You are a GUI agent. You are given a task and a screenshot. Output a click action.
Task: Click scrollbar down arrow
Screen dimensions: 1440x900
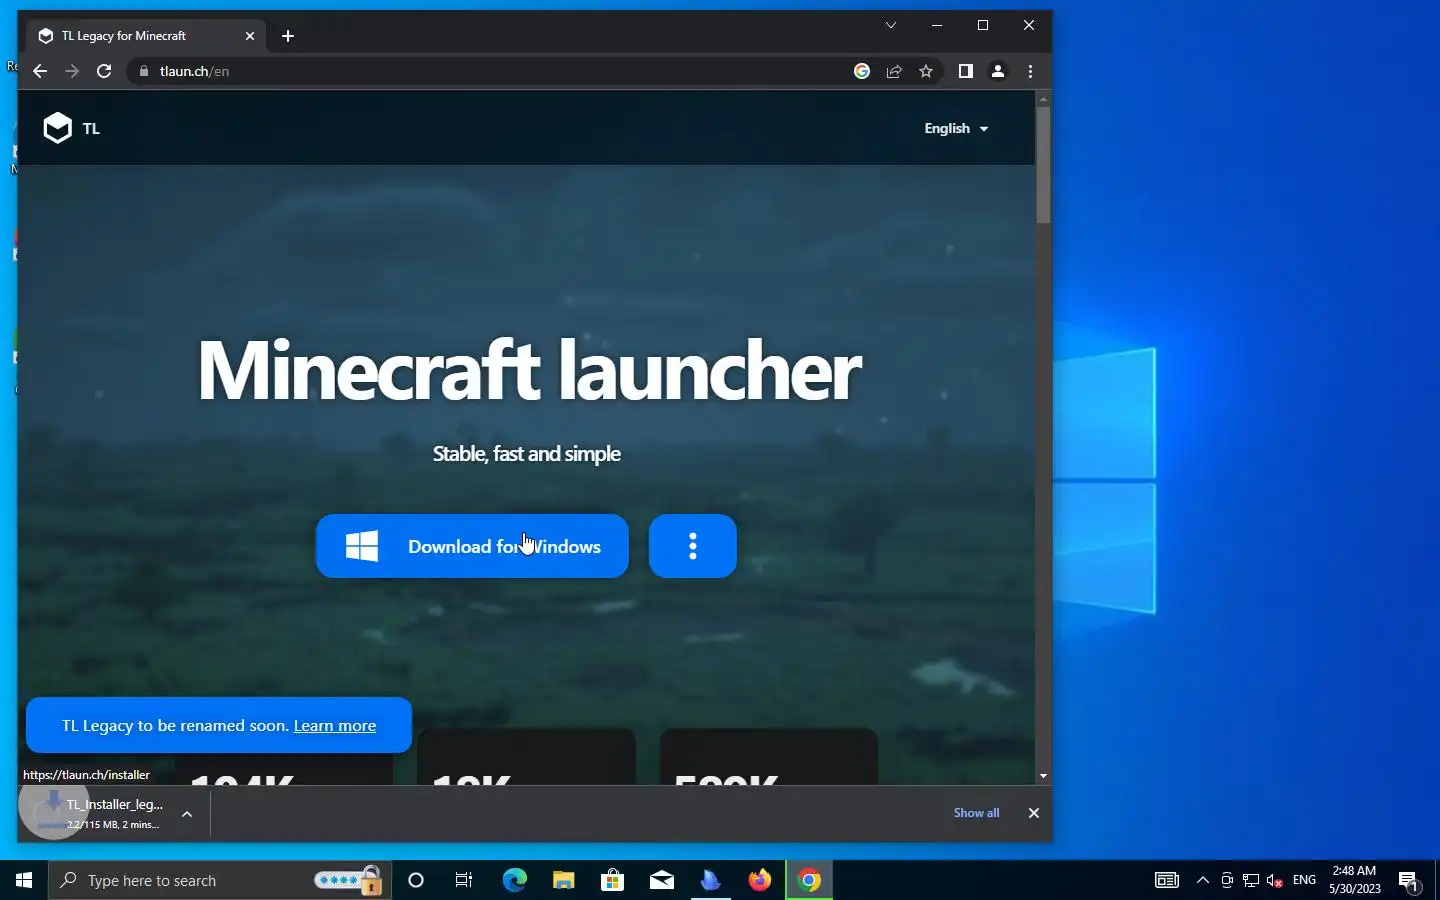click(x=1043, y=776)
